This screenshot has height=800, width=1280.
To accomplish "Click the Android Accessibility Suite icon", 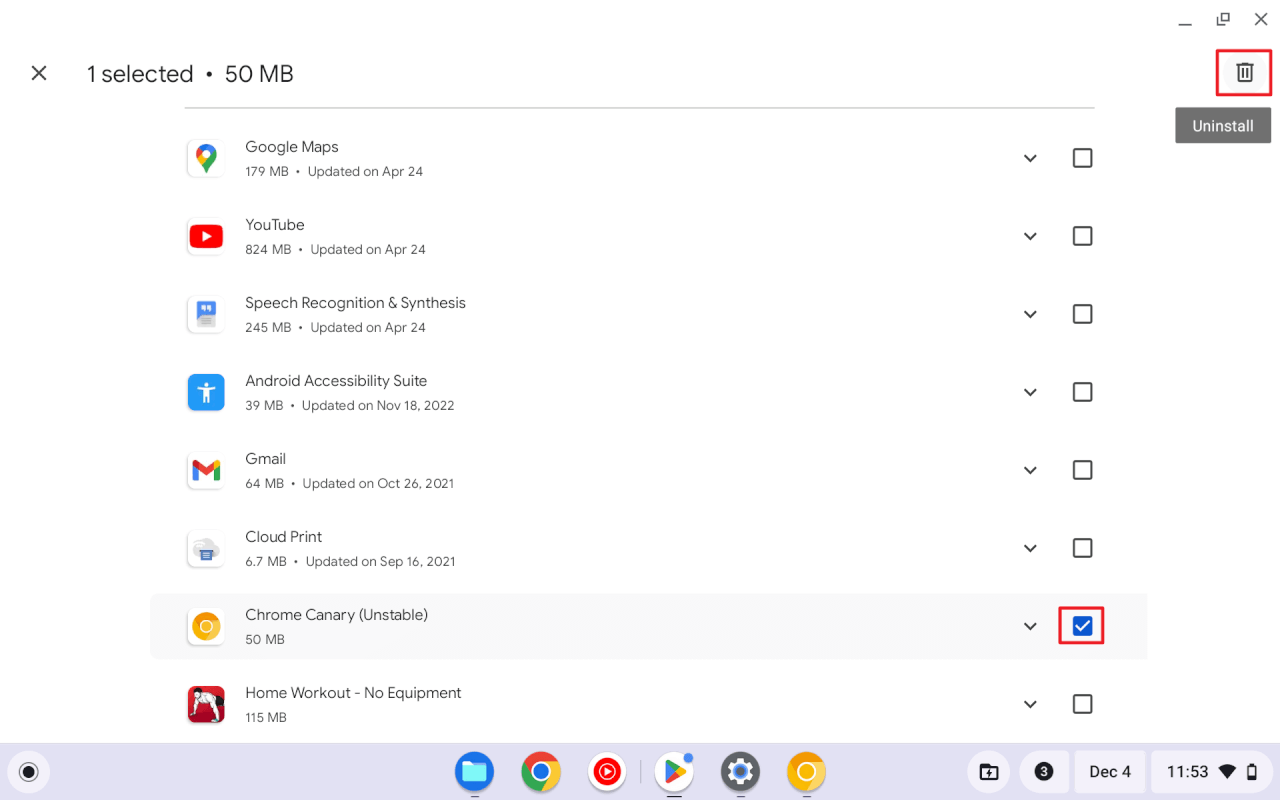I will (x=206, y=392).
